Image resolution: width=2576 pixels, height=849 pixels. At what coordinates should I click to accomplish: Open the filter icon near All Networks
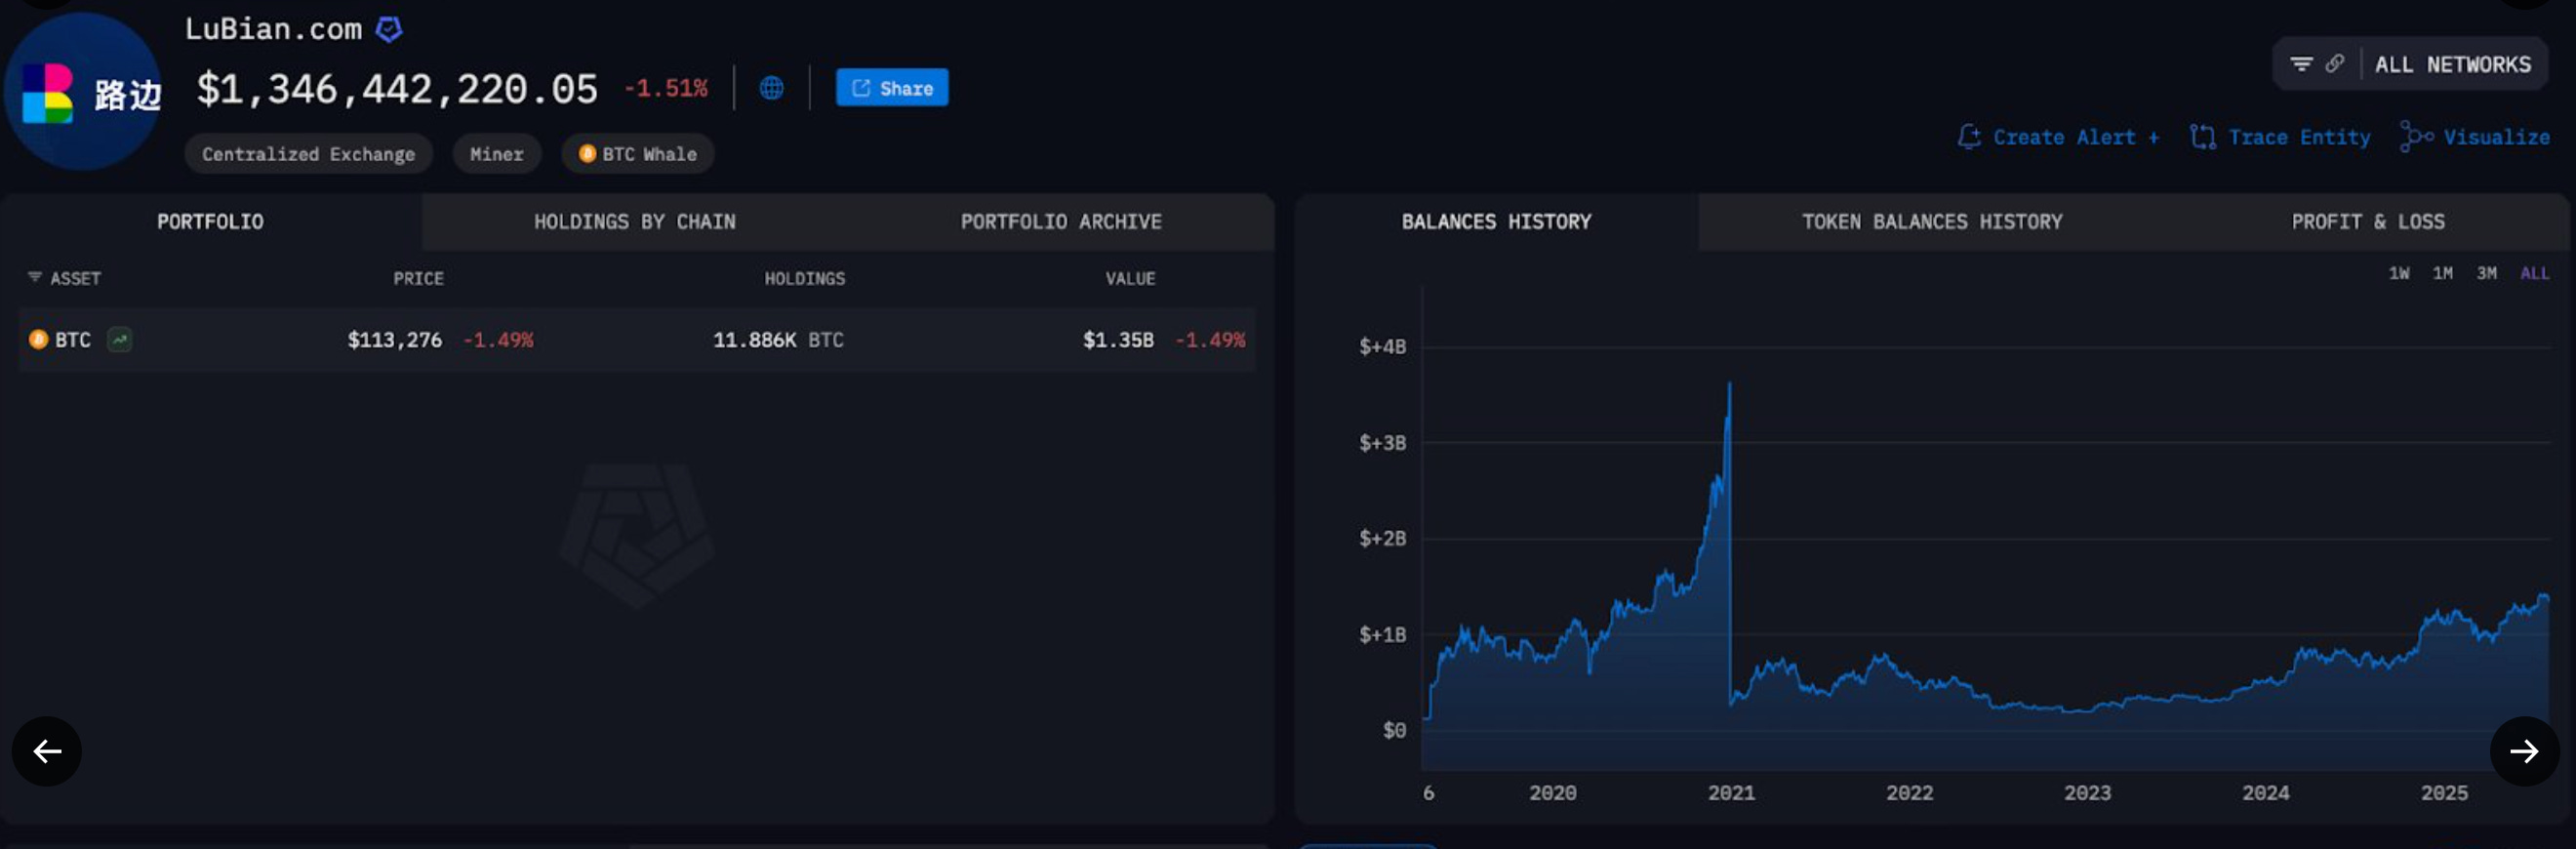[2301, 64]
